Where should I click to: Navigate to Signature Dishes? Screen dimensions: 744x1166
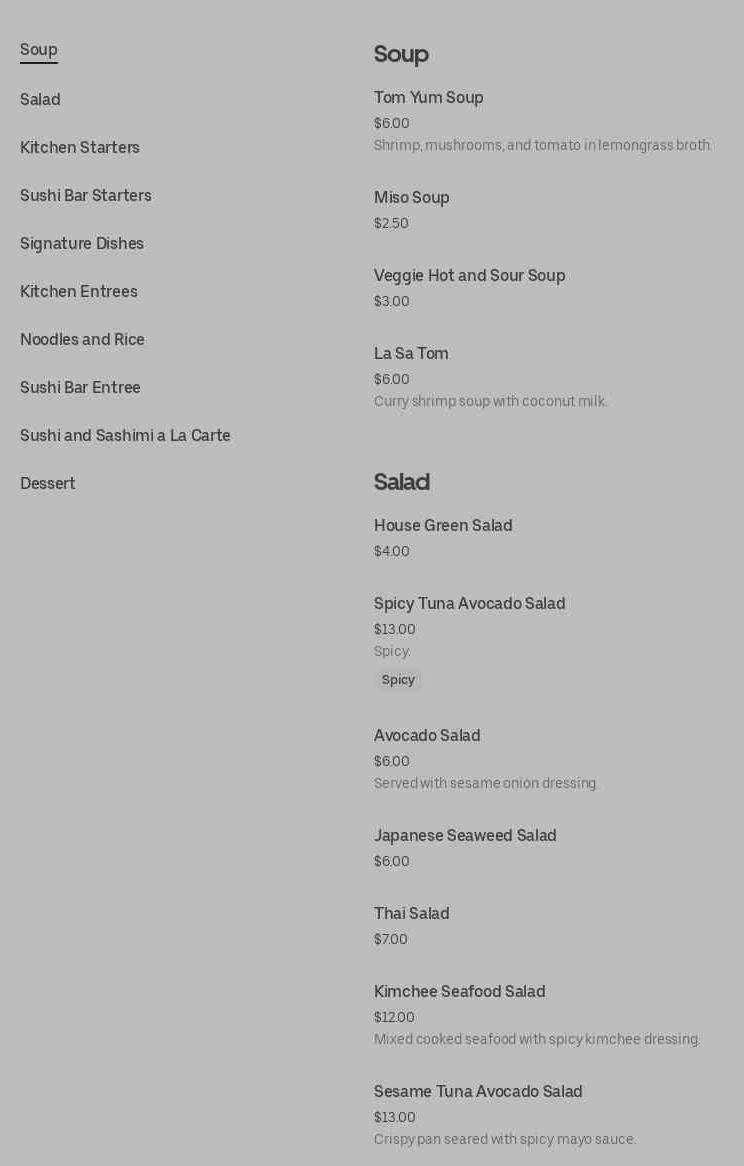click(x=82, y=244)
